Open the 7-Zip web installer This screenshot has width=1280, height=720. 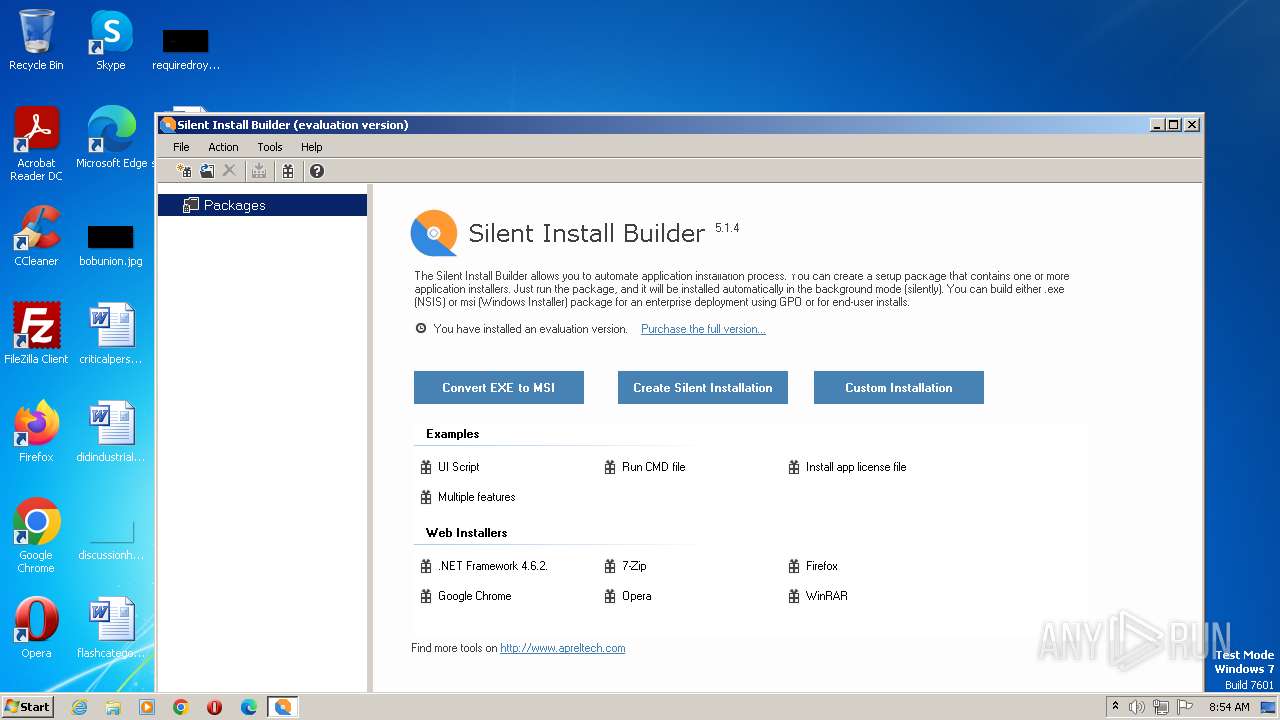(634, 566)
